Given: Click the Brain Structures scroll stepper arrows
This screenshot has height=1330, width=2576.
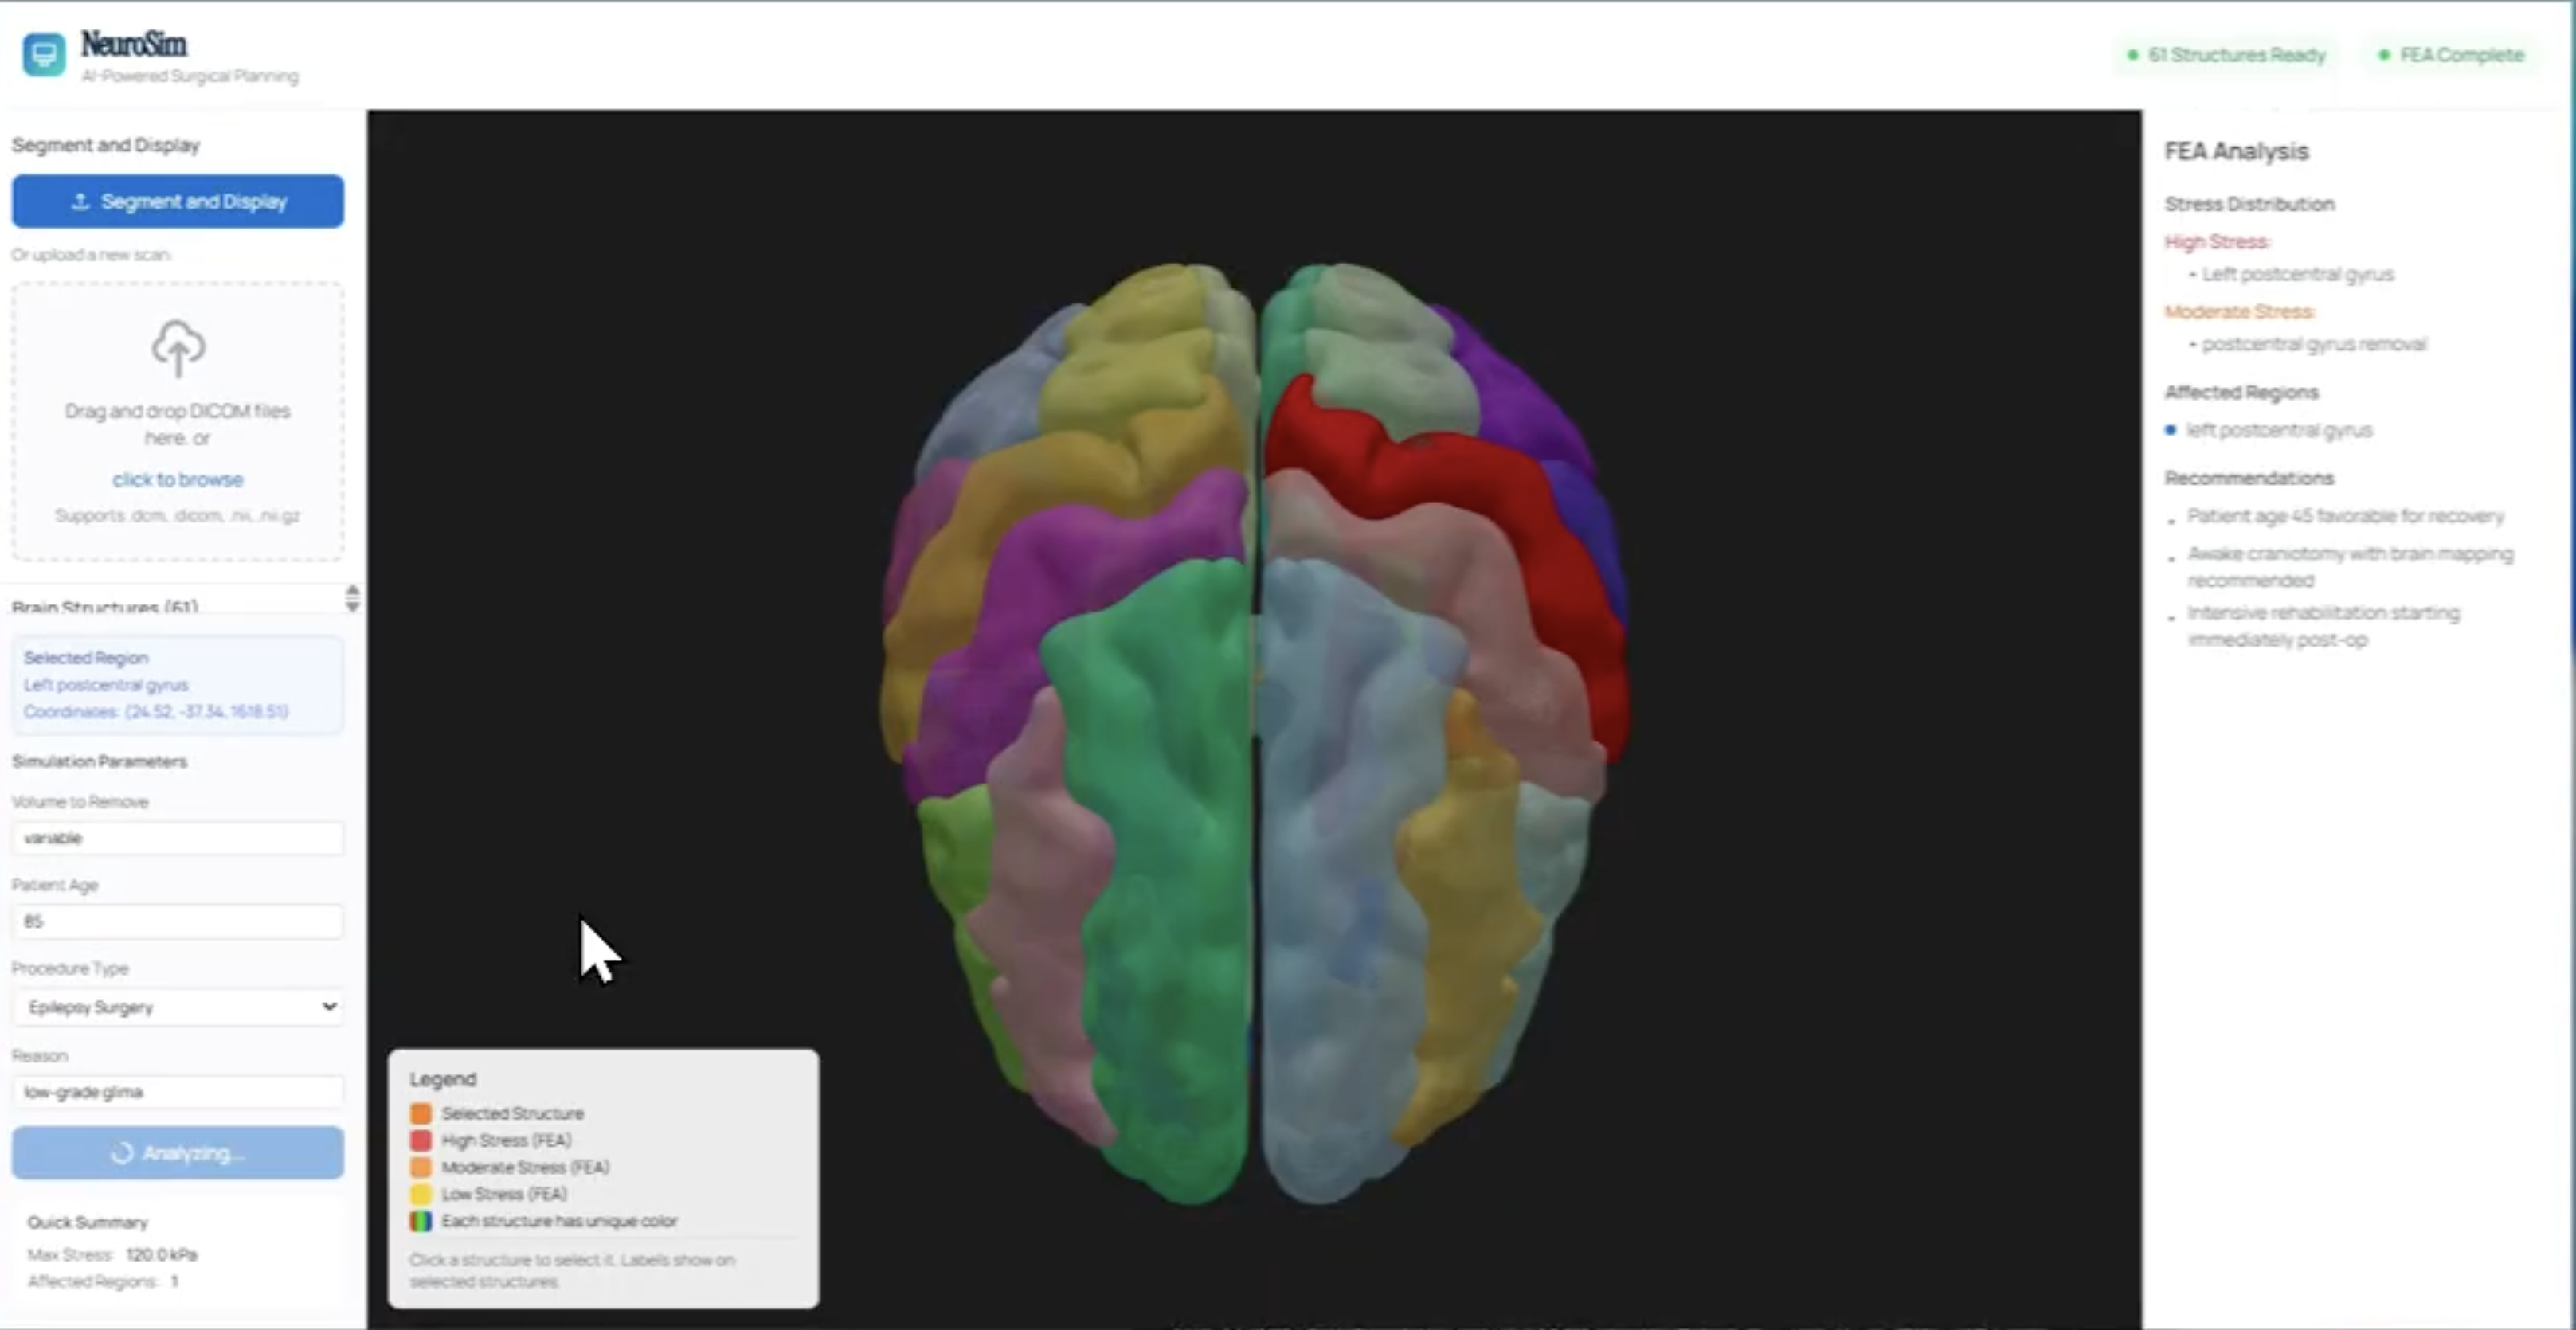Looking at the screenshot, I should point(352,598).
